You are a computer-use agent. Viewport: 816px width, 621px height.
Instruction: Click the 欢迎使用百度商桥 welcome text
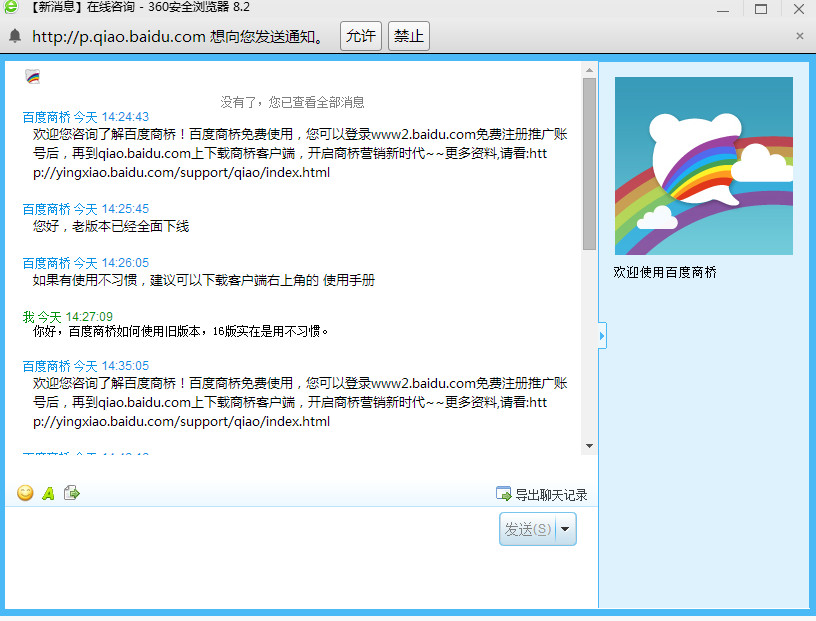pos(665,272)
